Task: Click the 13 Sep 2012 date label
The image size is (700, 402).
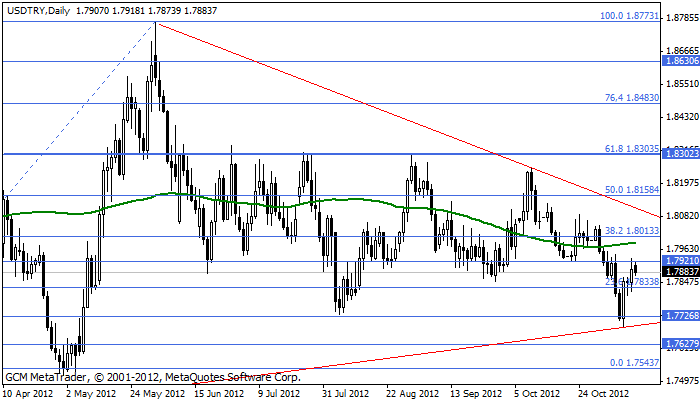Action: 476,394
